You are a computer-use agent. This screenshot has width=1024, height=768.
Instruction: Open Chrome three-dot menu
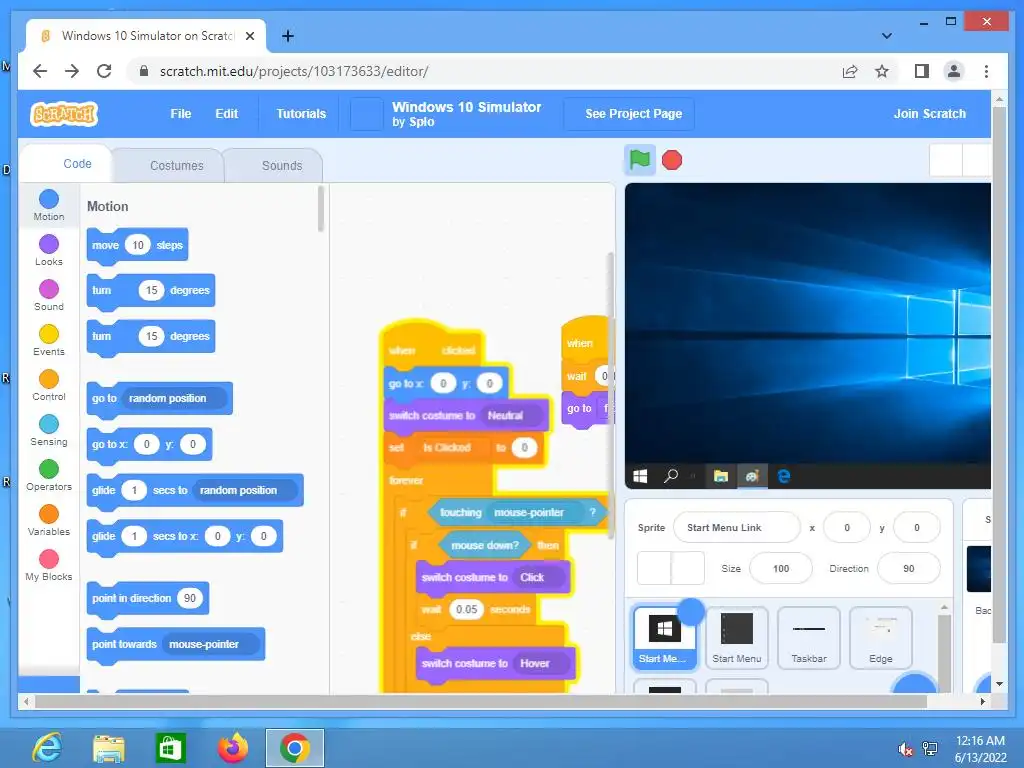click(986, 71)
